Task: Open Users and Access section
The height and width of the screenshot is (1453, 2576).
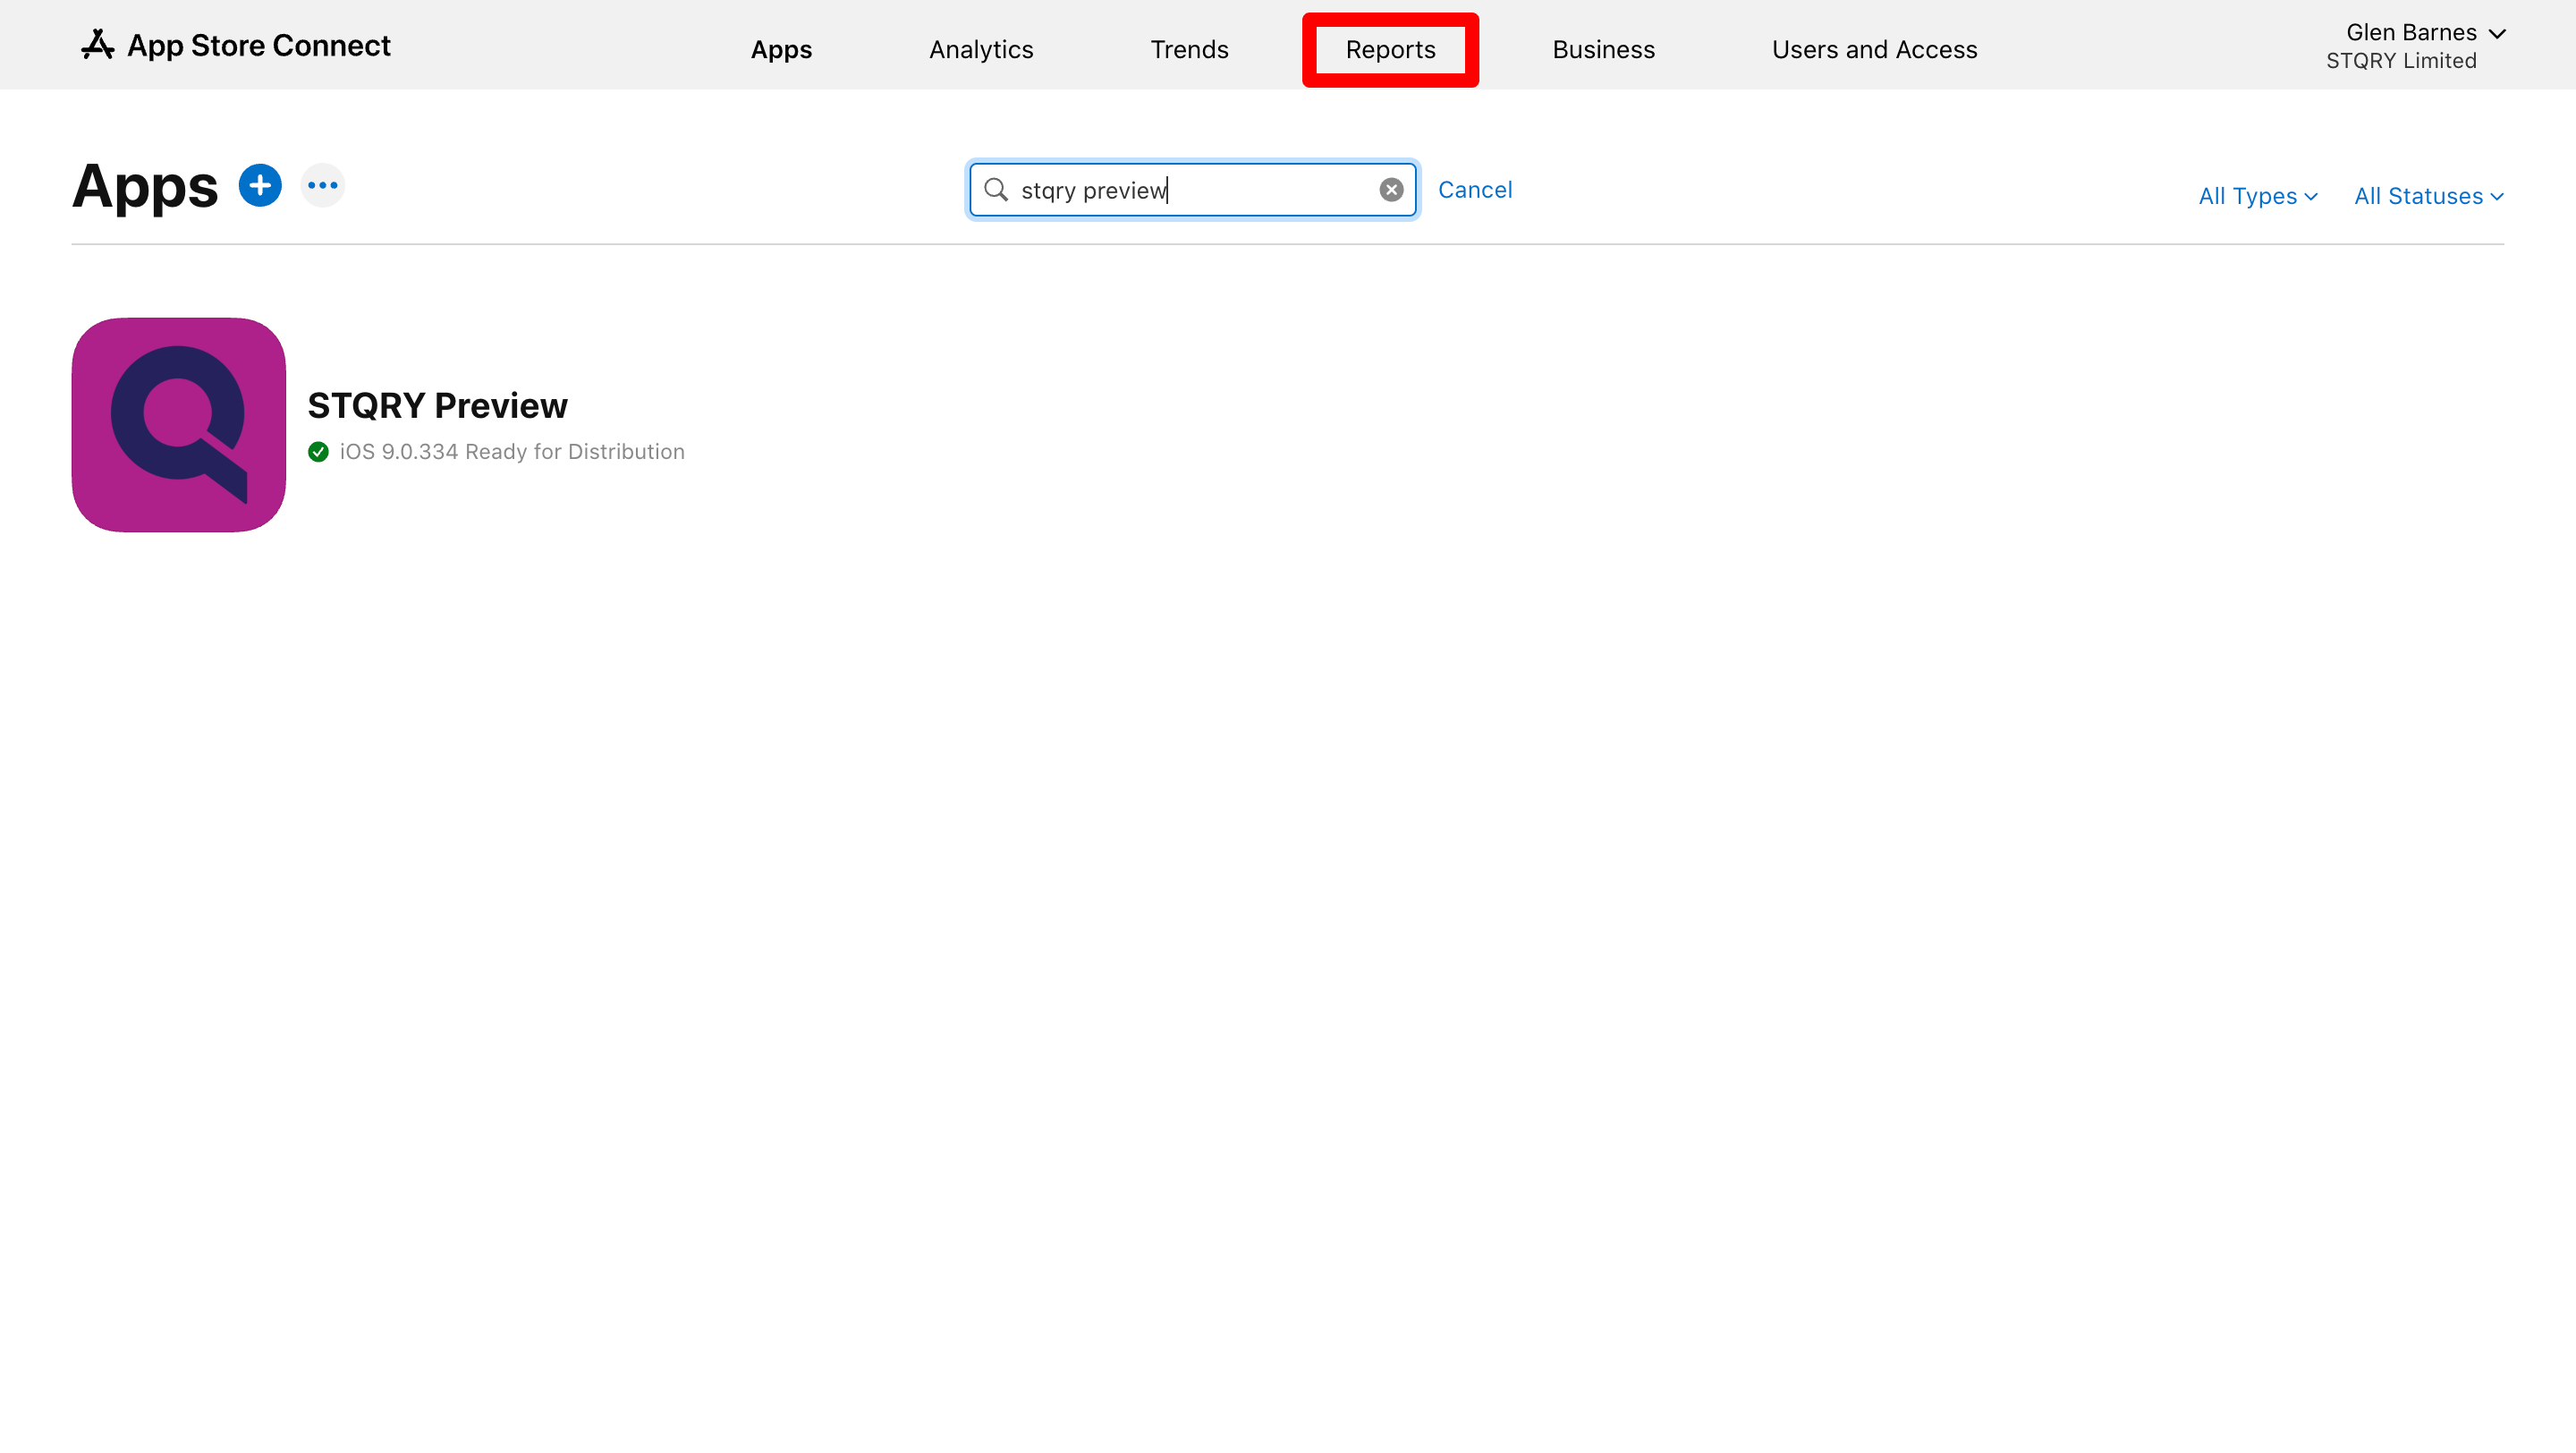Action: pyautogui.click(x=1874, y=50)
